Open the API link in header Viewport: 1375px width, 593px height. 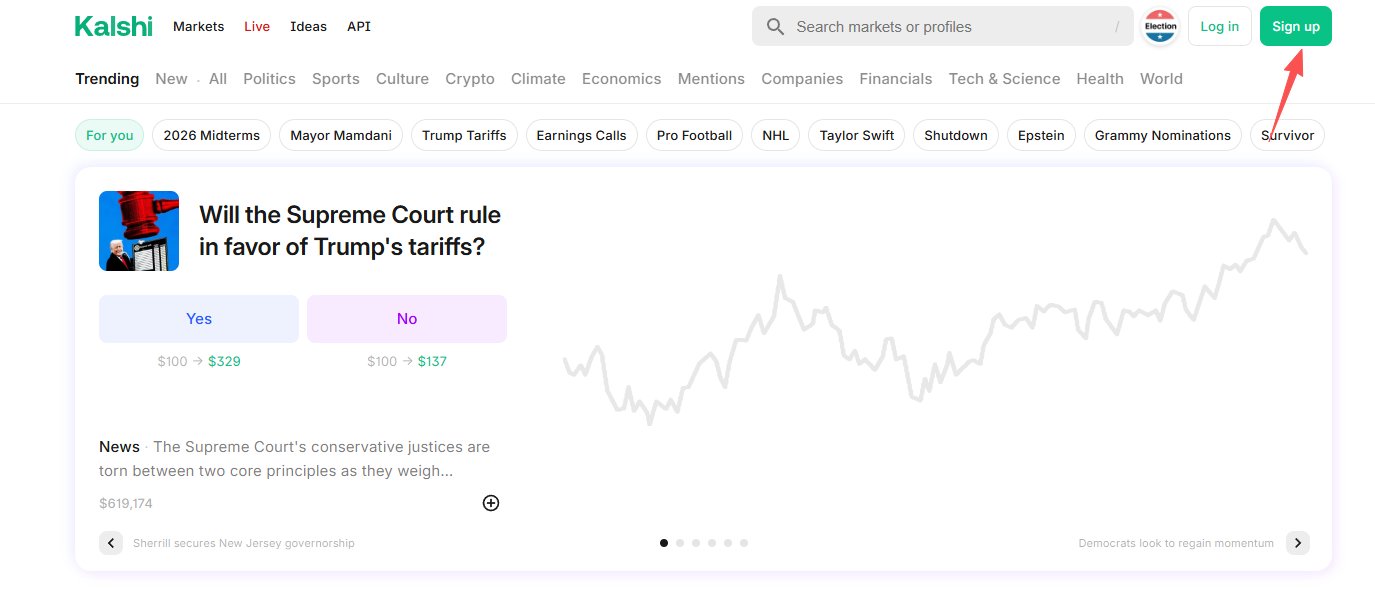[x=359, y=27]
